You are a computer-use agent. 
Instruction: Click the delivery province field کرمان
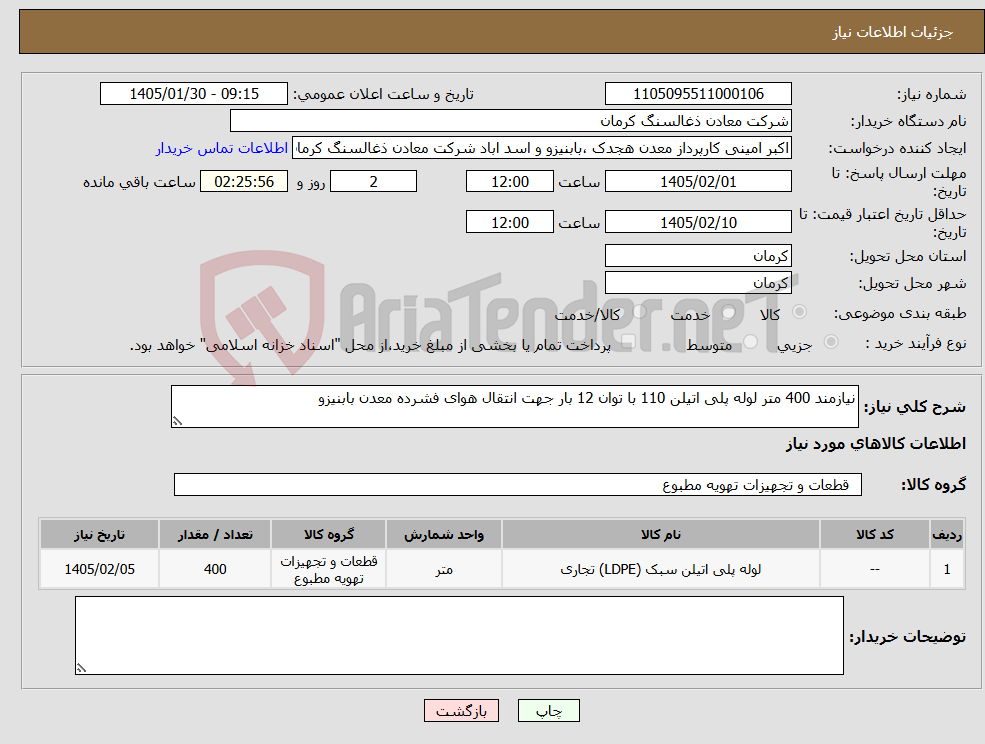(698, 256)
